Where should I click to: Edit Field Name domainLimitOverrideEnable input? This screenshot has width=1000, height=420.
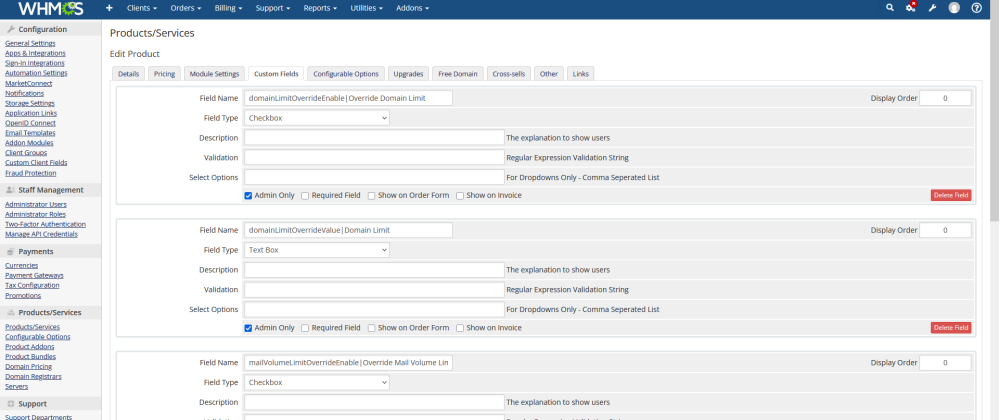[348, 98]
